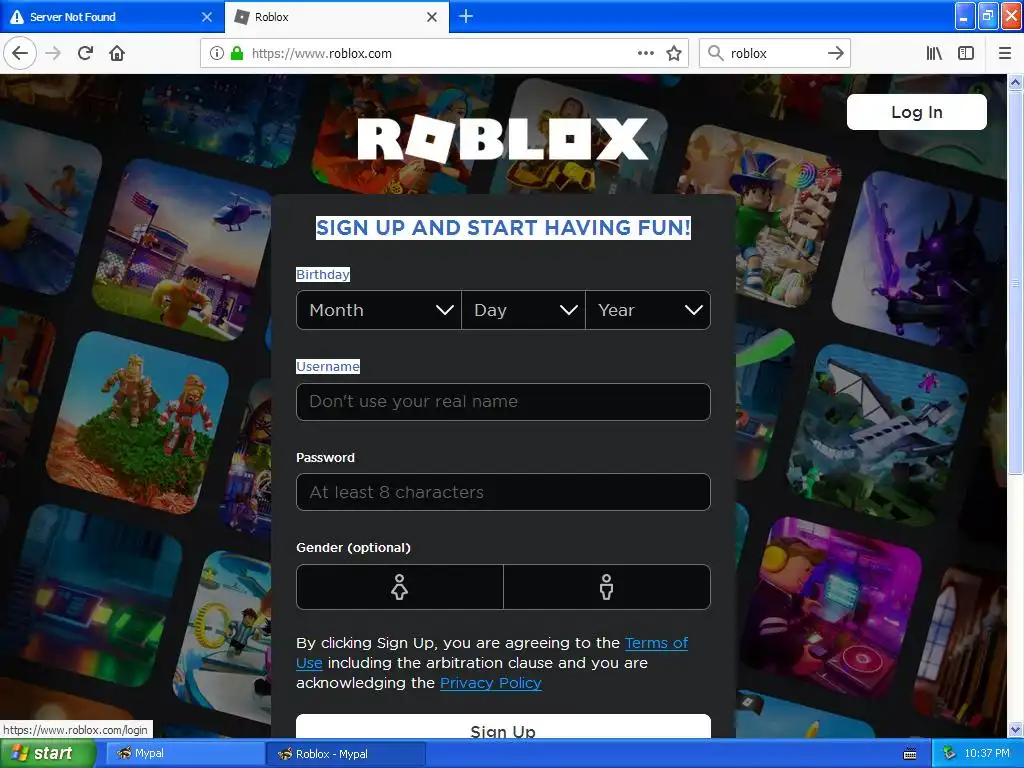1024x768 pixels.
Task: Click the on-screen keyboard tray icon
Action: point(909,754)
